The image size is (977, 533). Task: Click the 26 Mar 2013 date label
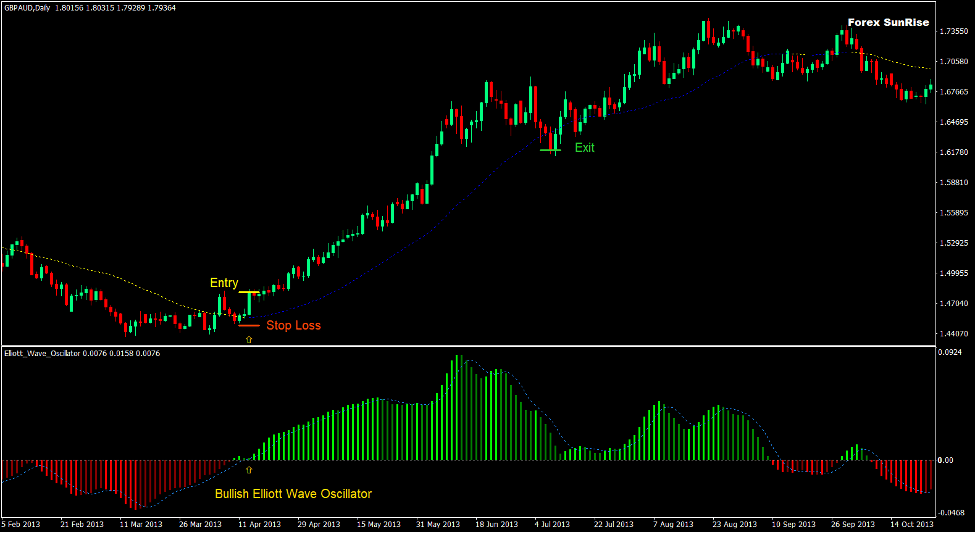pos(200,525)
